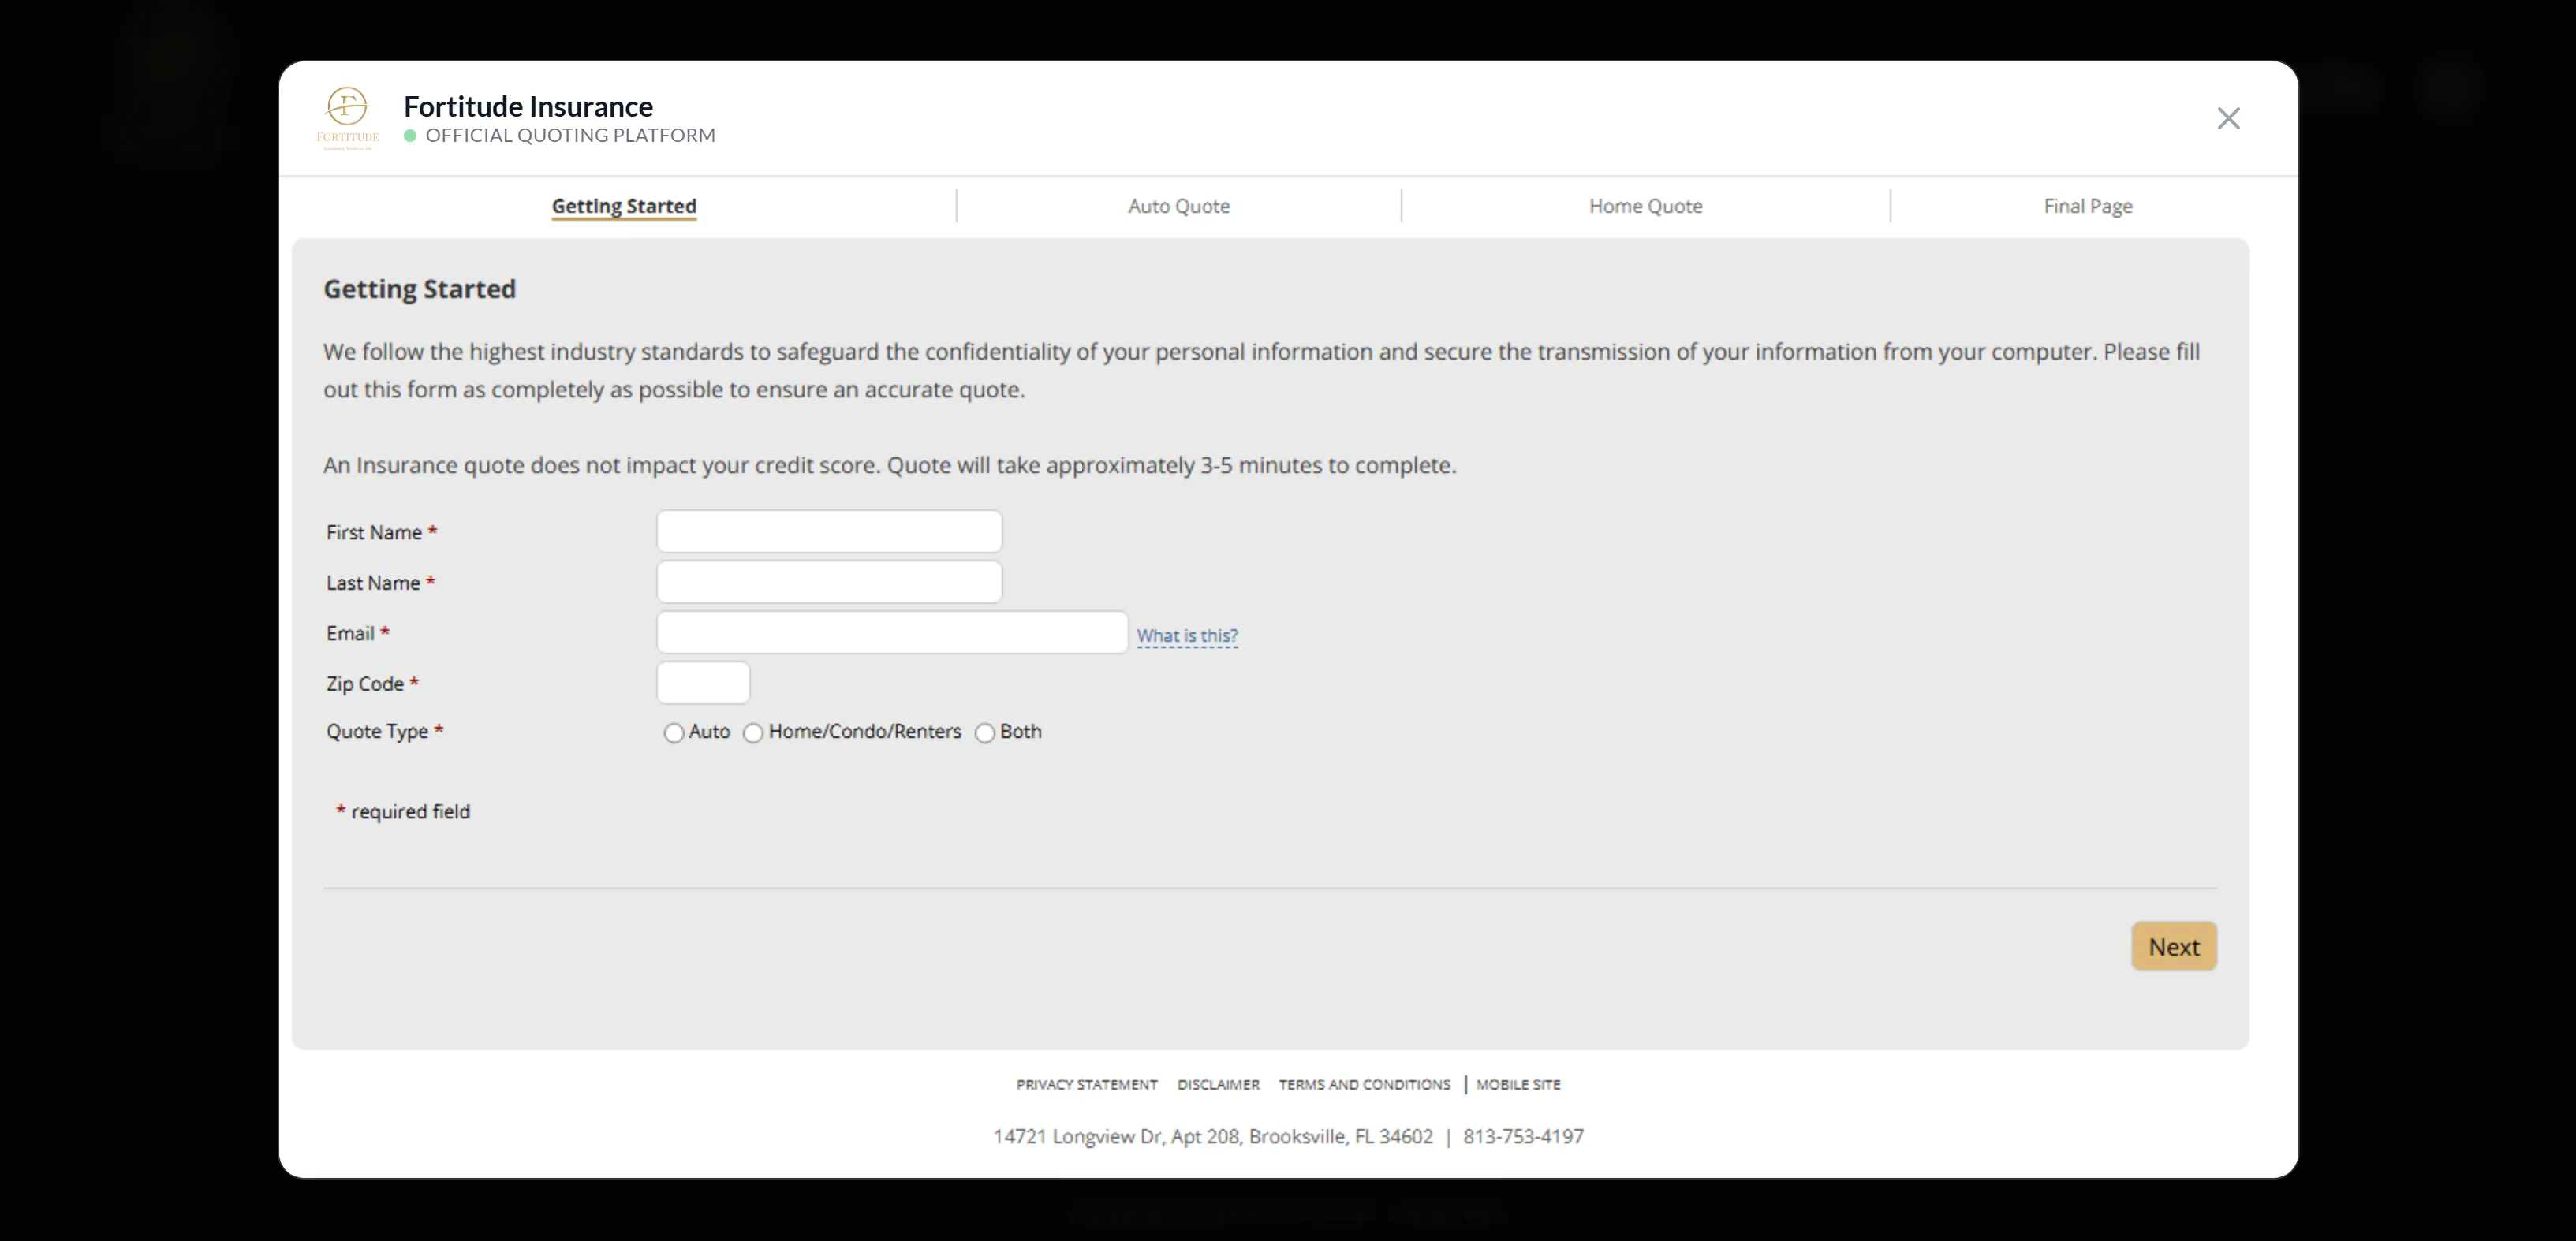Choose the Both quote type option
The width and height of the screenshot is (2576, 1241).
[x=985, y=733]
